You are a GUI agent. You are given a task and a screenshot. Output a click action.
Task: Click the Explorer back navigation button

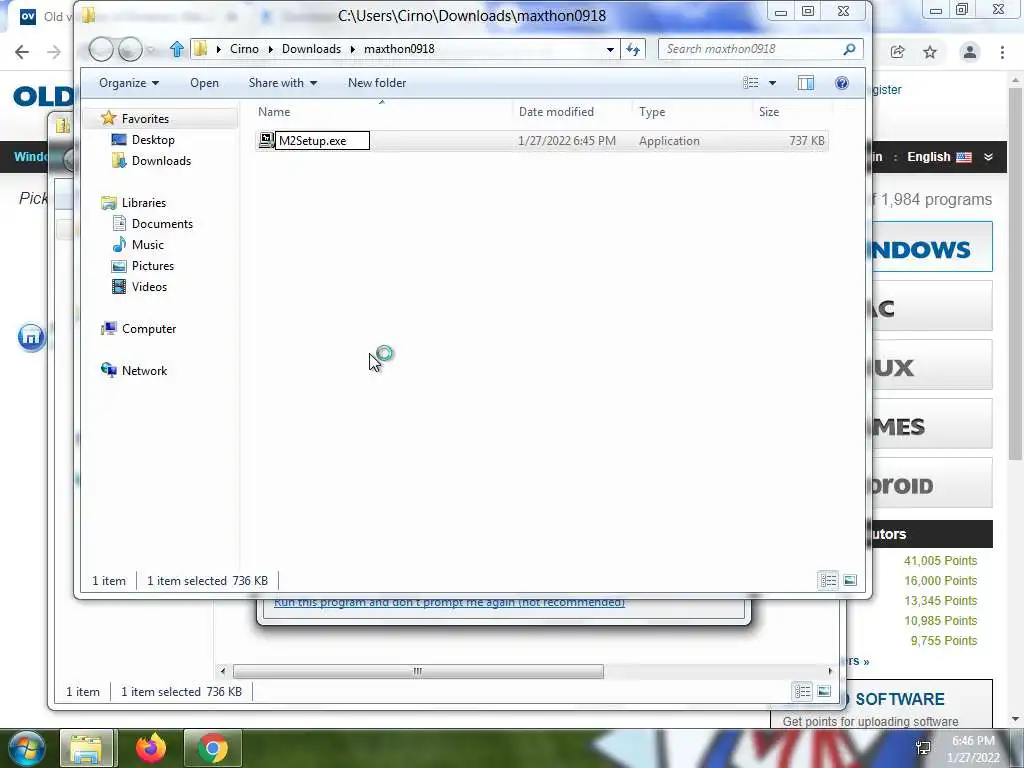pyautogui.click(x=101, y=49)
